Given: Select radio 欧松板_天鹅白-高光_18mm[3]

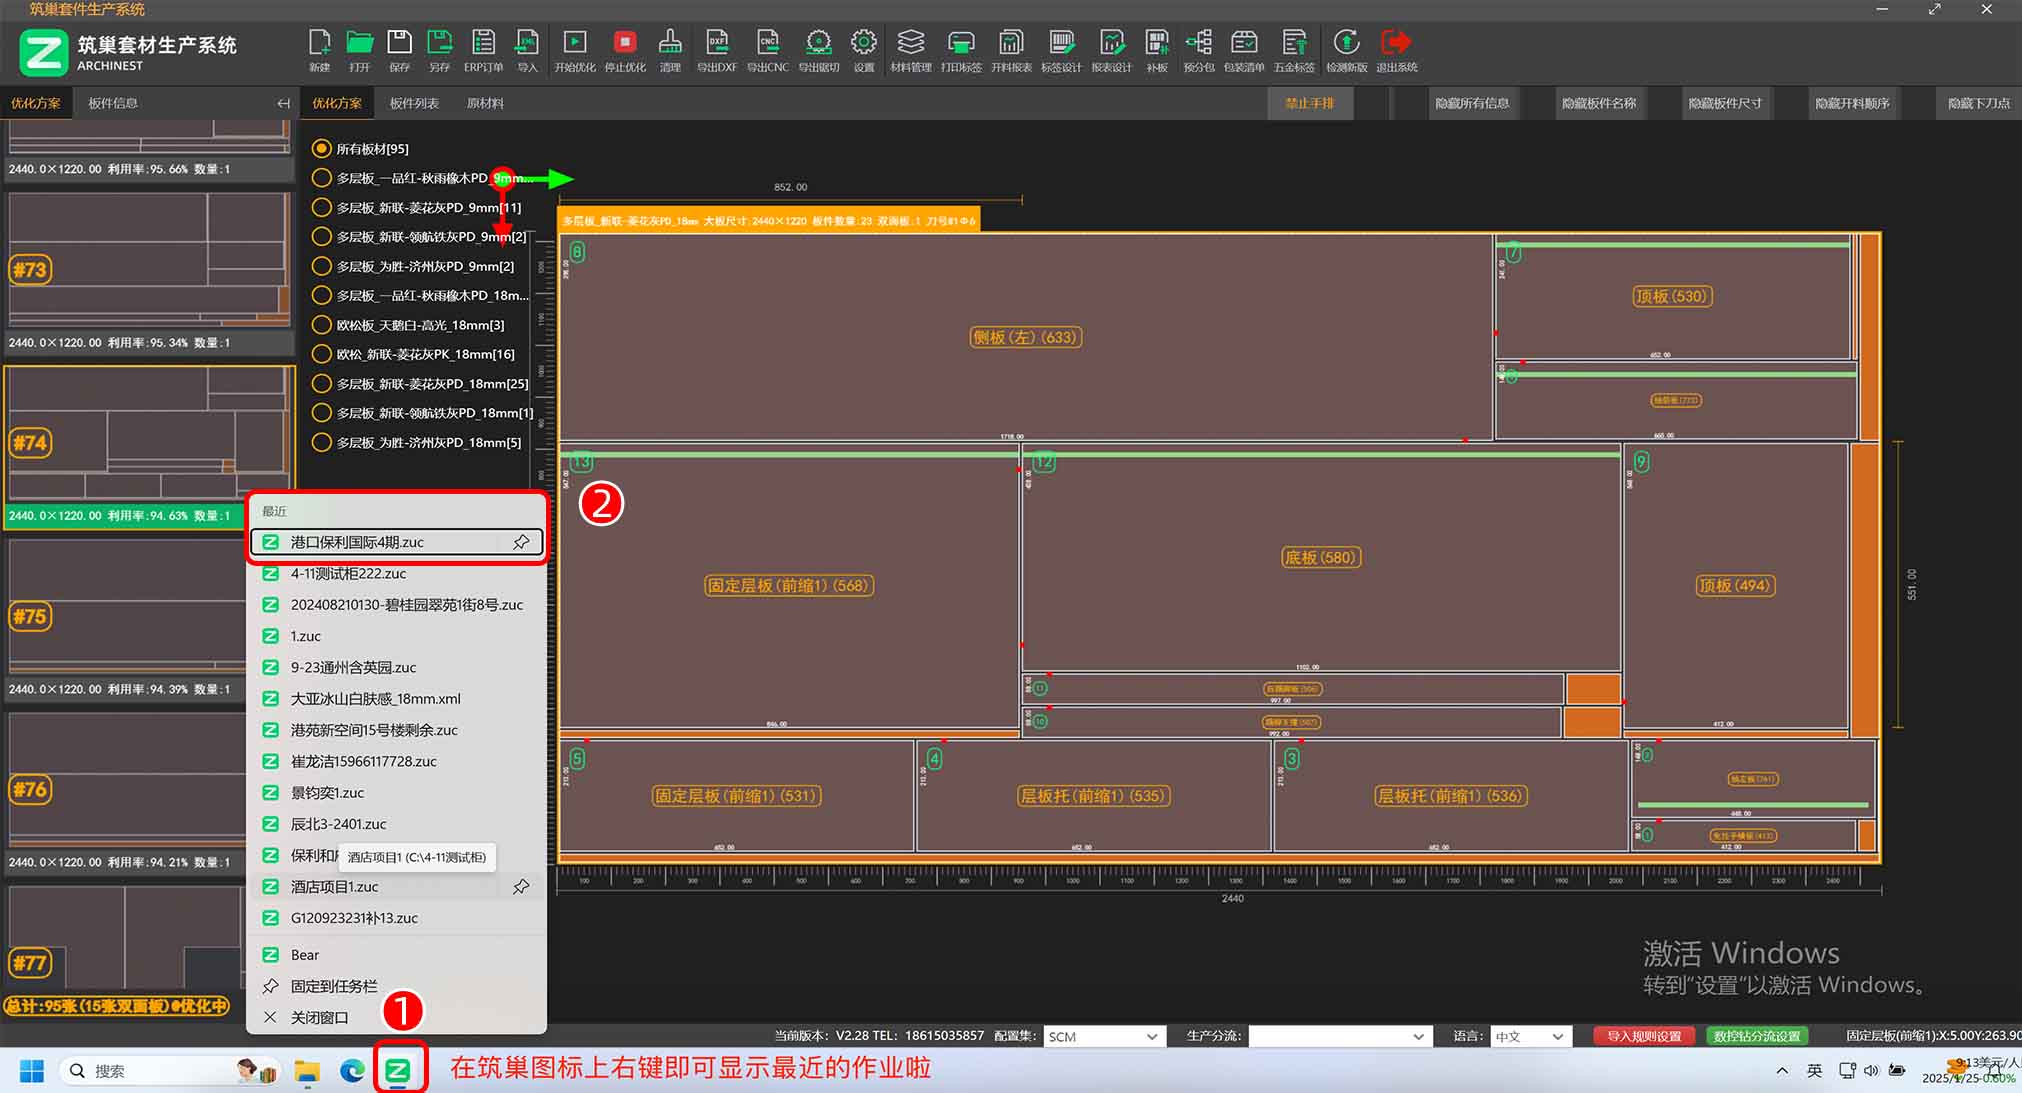Looking at the screenshot, I should tap(321, 325).
